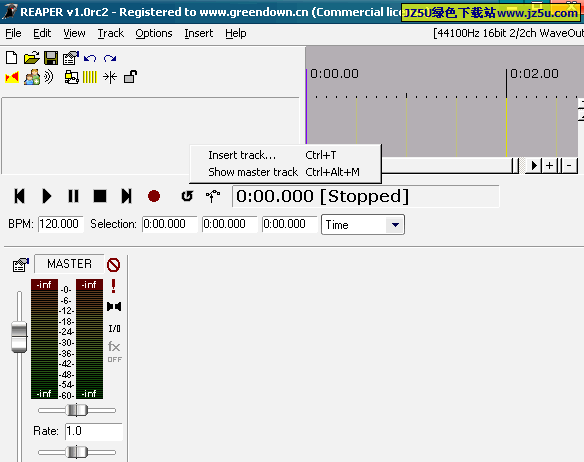Click the MASTER name button
The image size is (584, 462).
(x=69, y=264)
